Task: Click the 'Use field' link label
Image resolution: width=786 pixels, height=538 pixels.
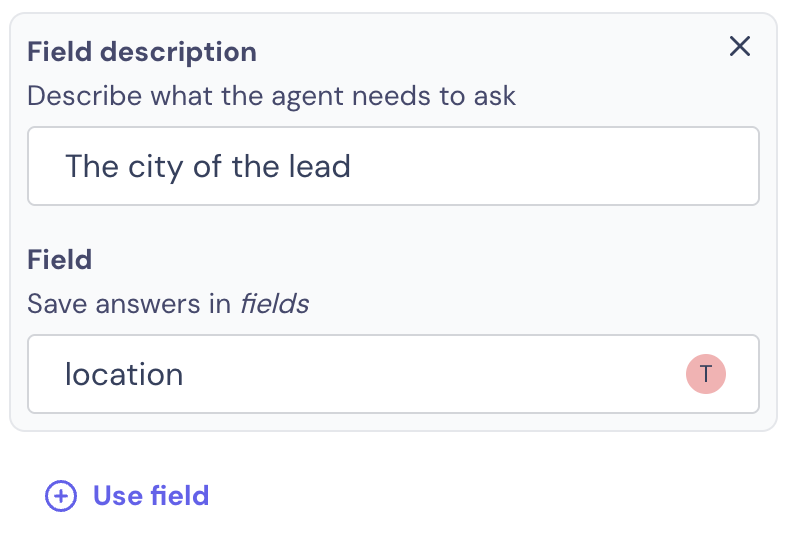Action: (151, 496)
